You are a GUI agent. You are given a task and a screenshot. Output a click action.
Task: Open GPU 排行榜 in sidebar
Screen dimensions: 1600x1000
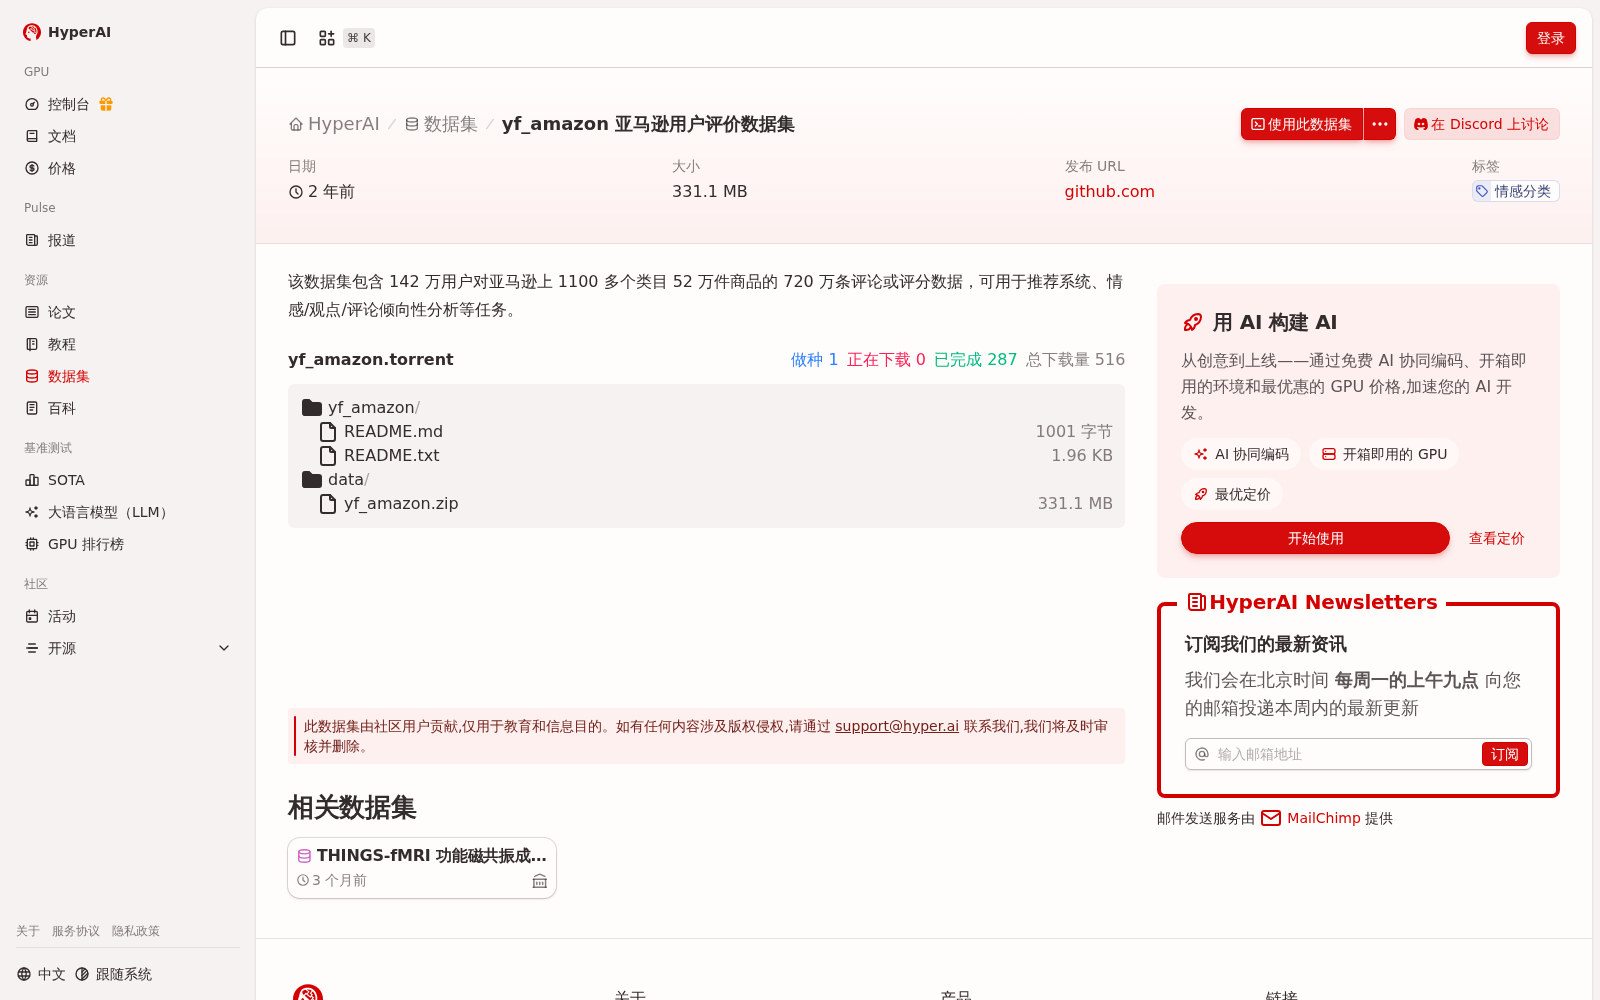coord(128,544)
